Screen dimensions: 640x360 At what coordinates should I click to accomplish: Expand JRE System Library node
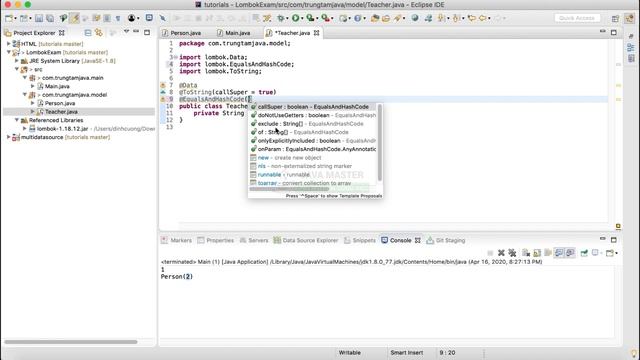tap(17, 61)
